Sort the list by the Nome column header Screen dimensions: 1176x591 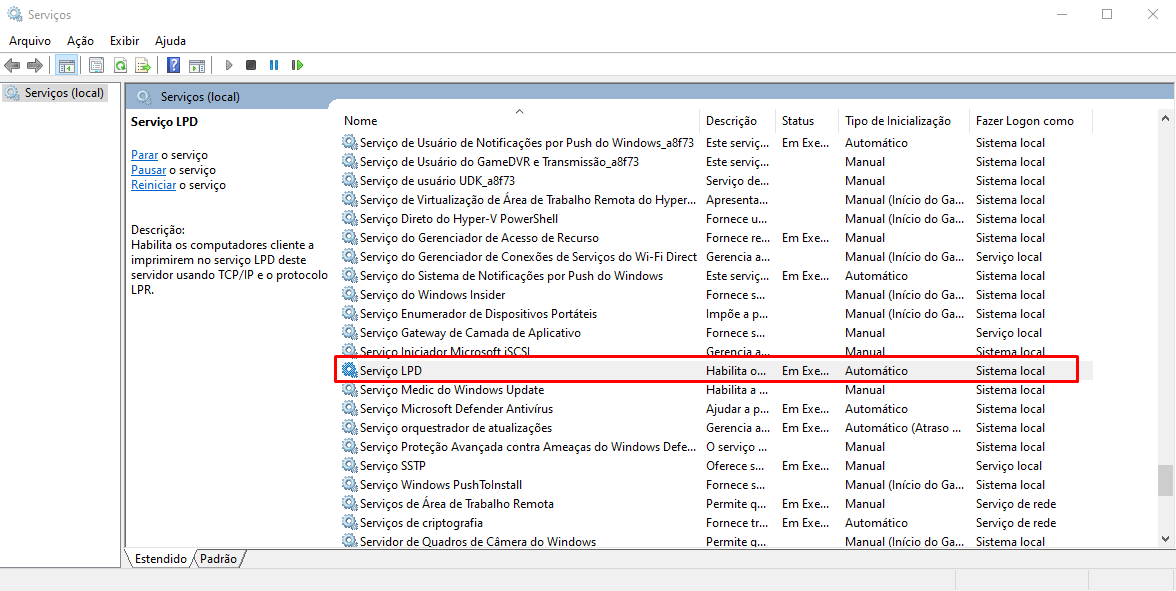pos(361,121)
